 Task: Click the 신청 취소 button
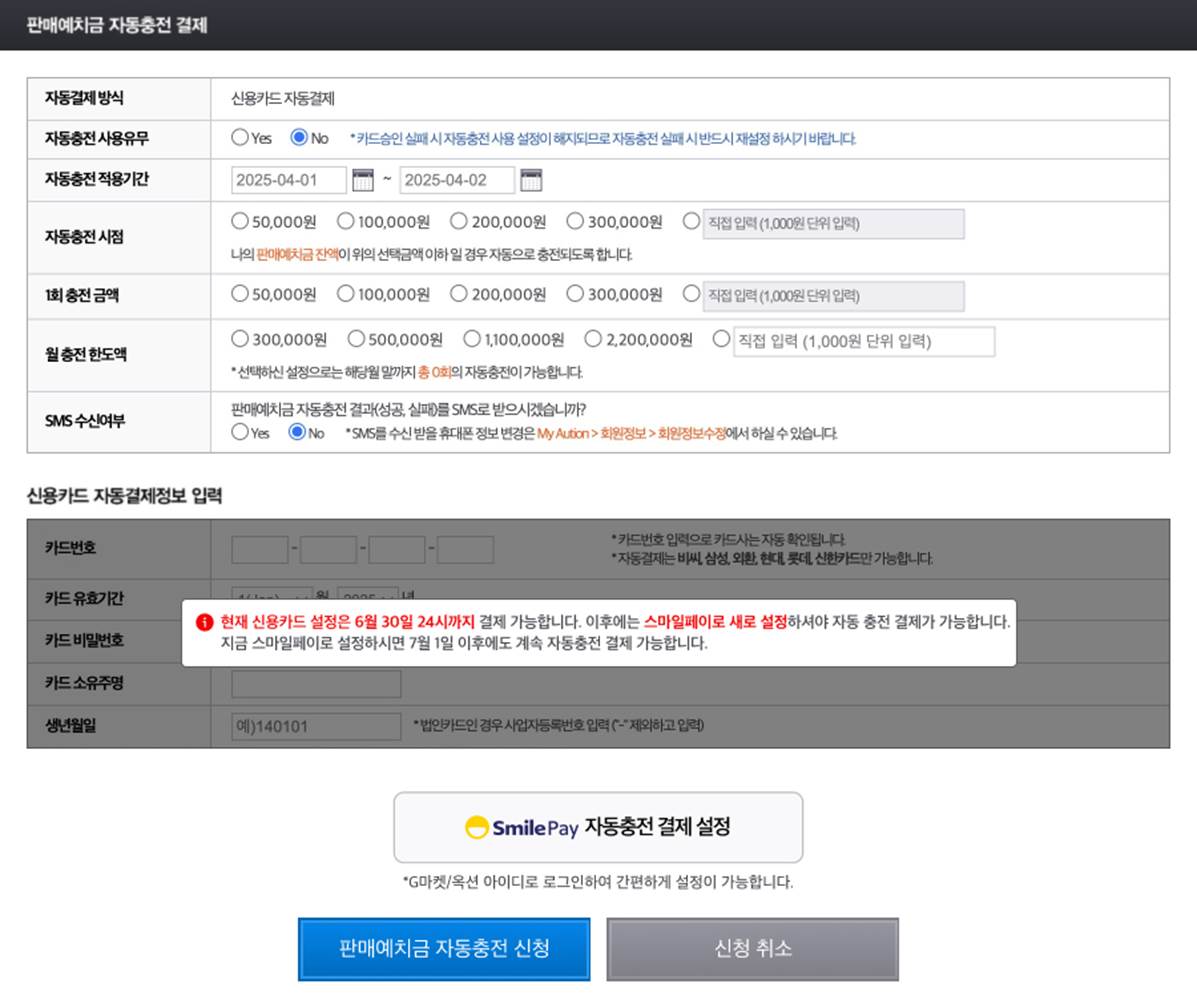point(752,949)
